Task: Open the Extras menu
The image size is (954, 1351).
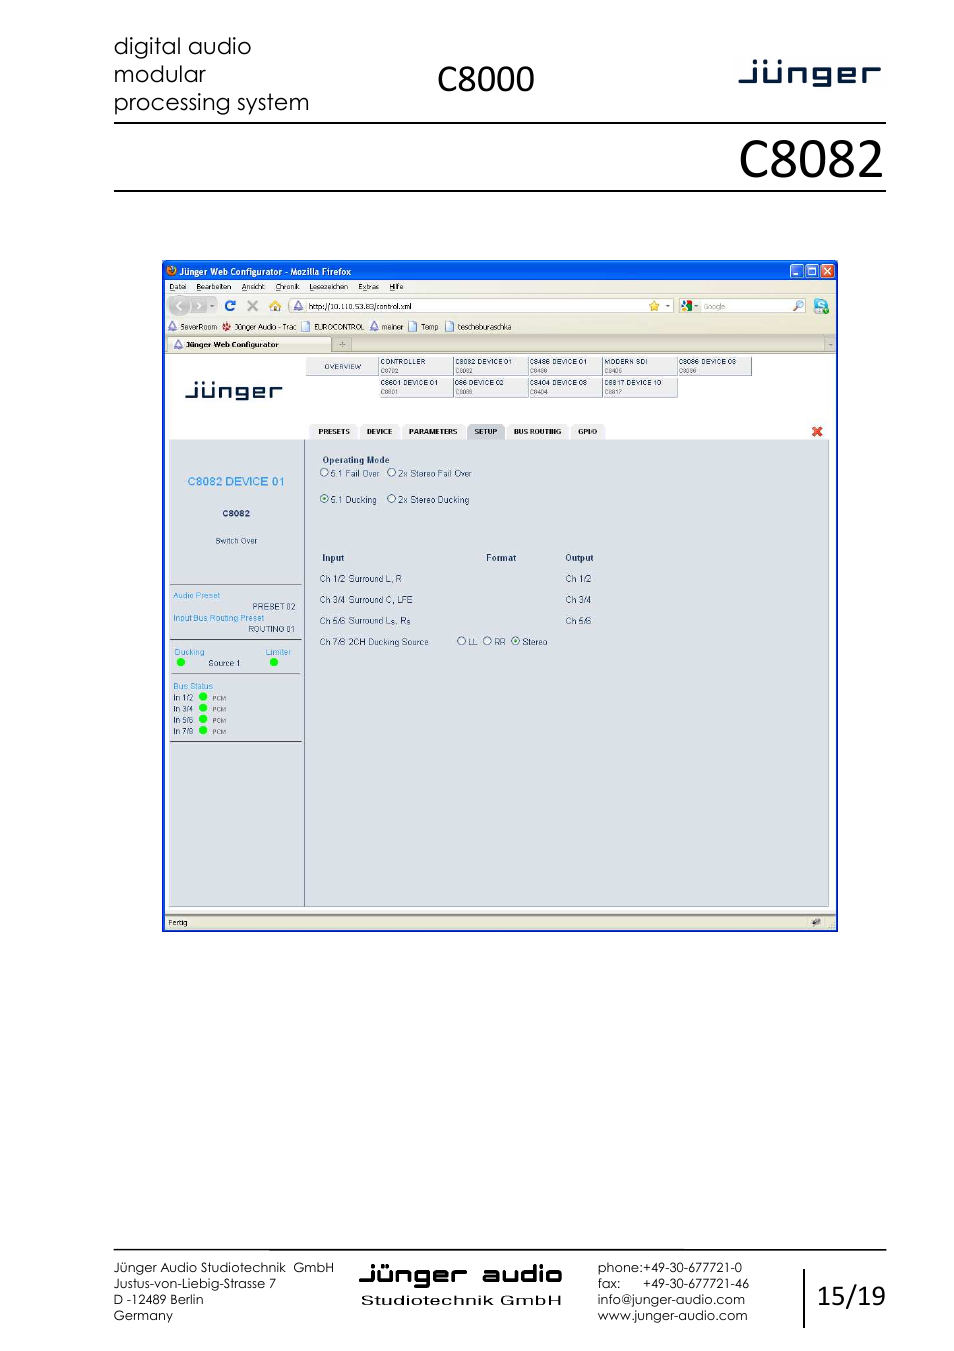Action: click(x=369, y=286)
